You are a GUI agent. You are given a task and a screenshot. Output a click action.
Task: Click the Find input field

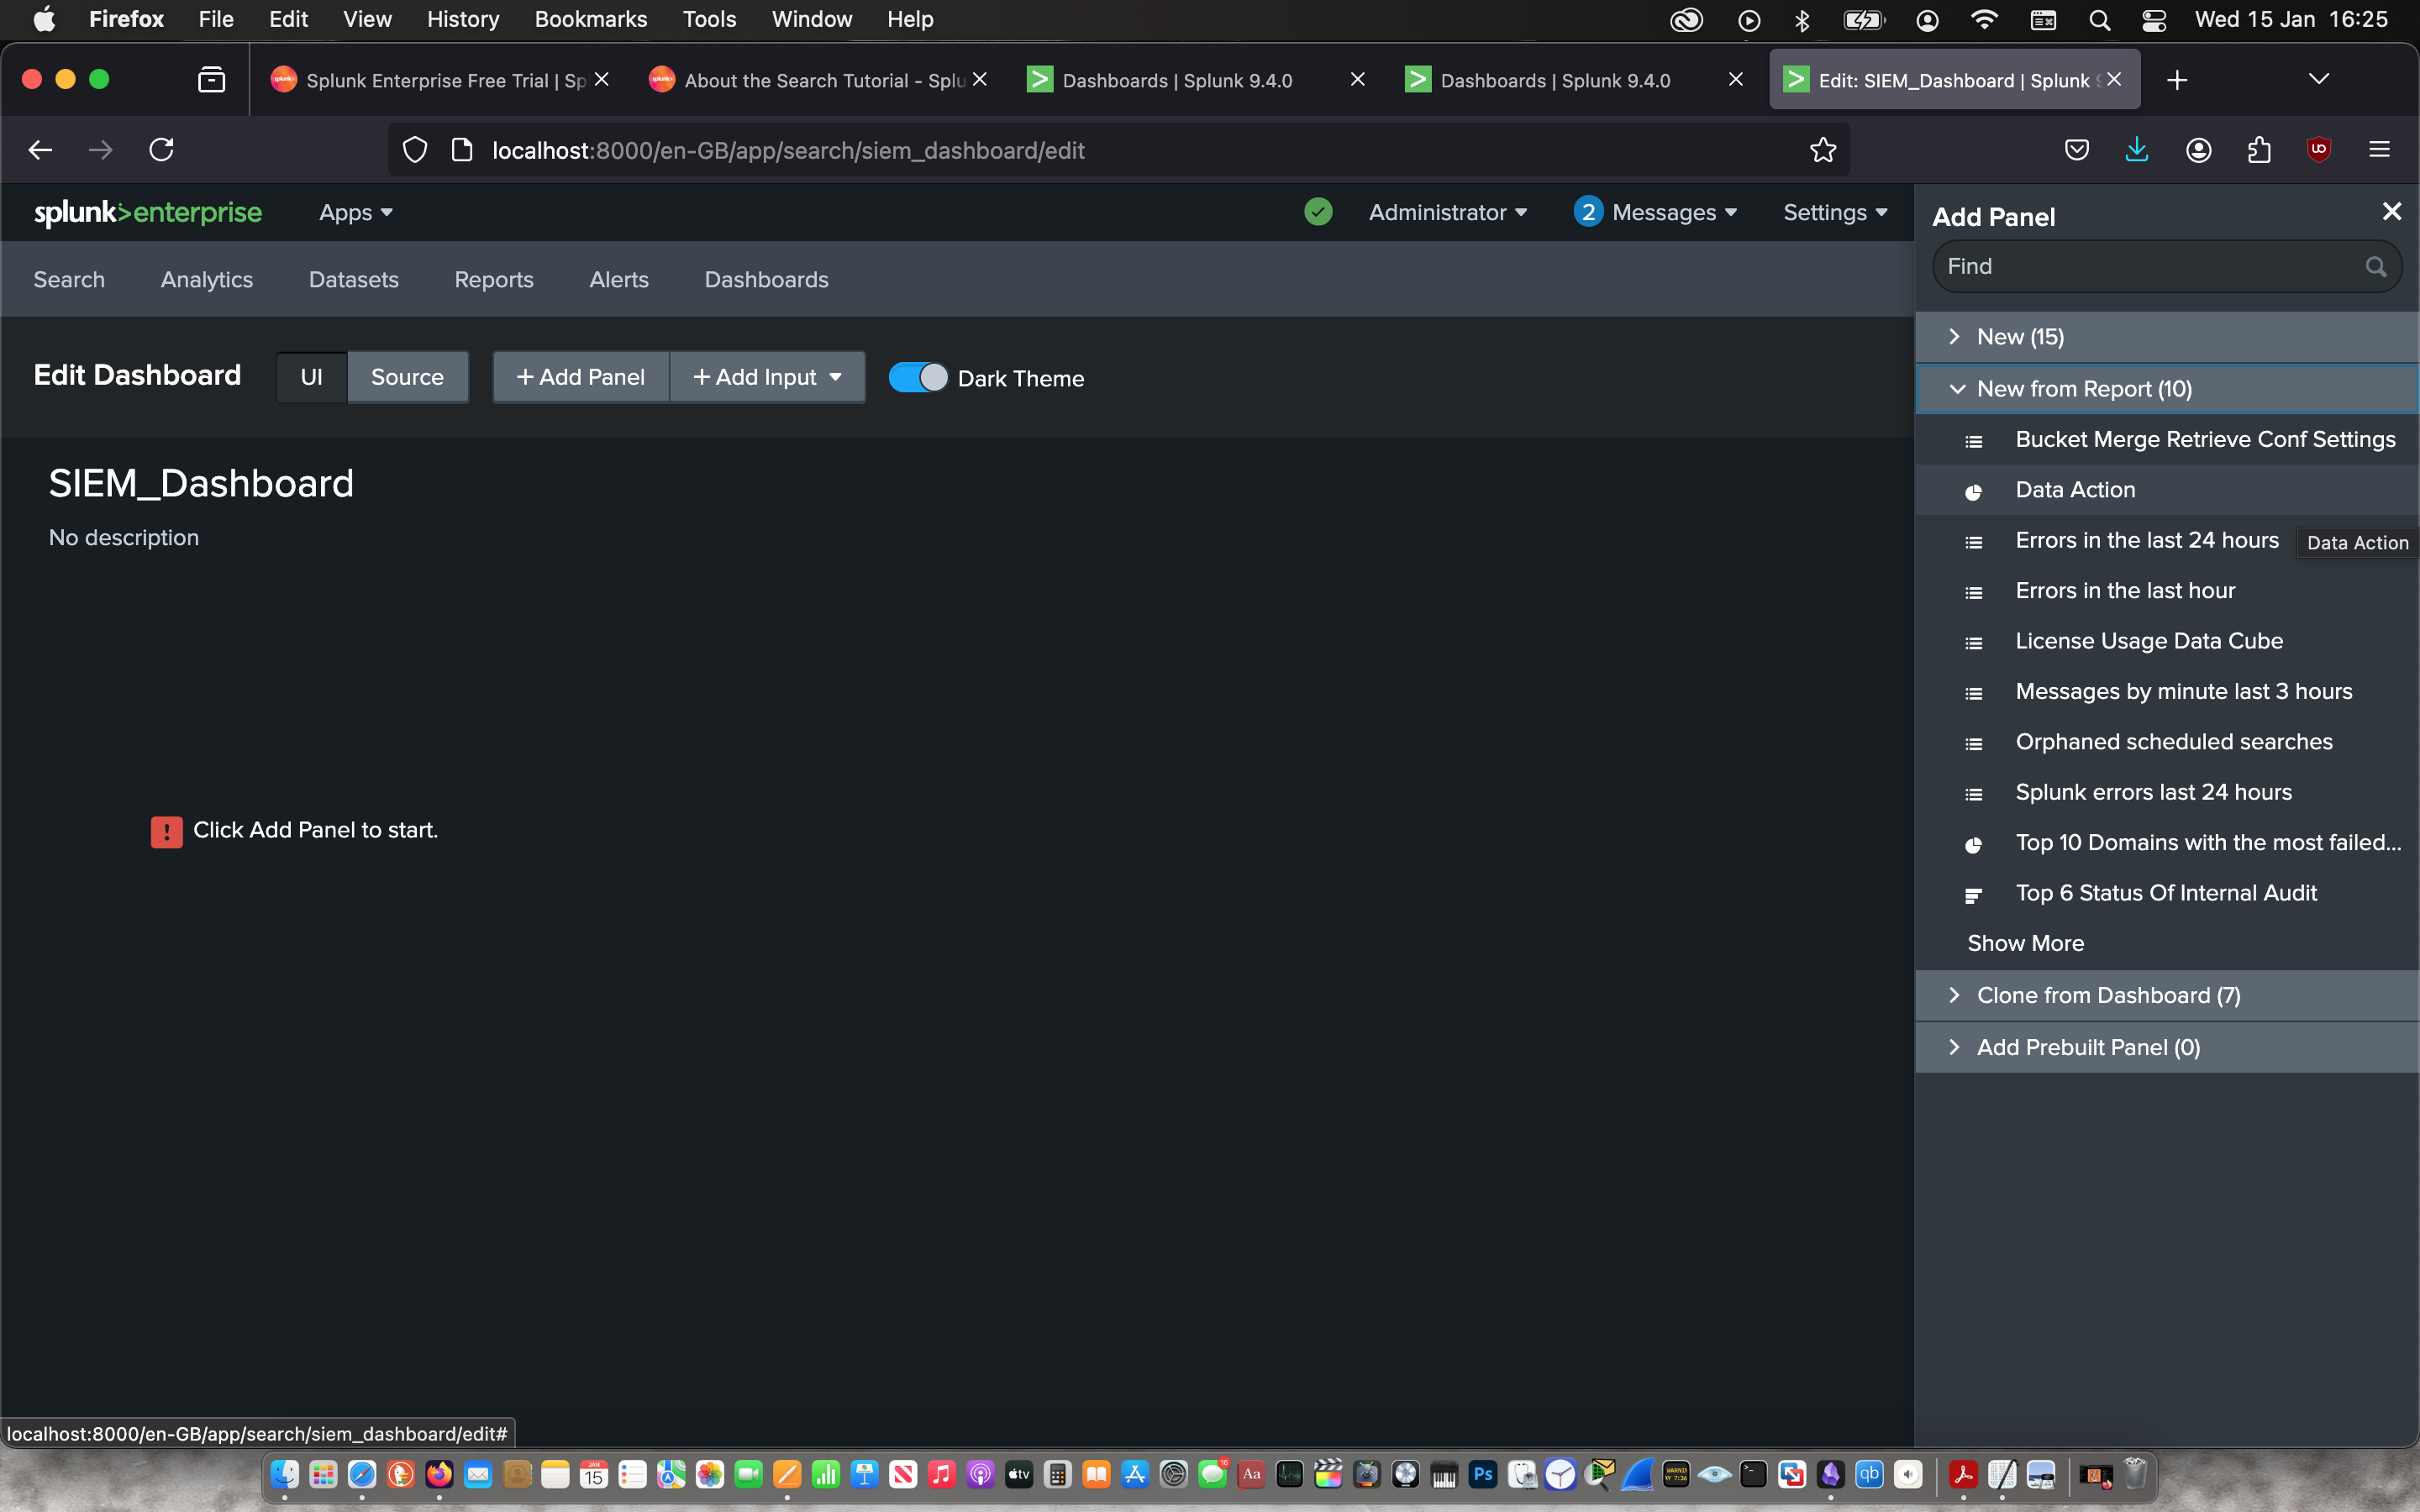pos(2150,267)
